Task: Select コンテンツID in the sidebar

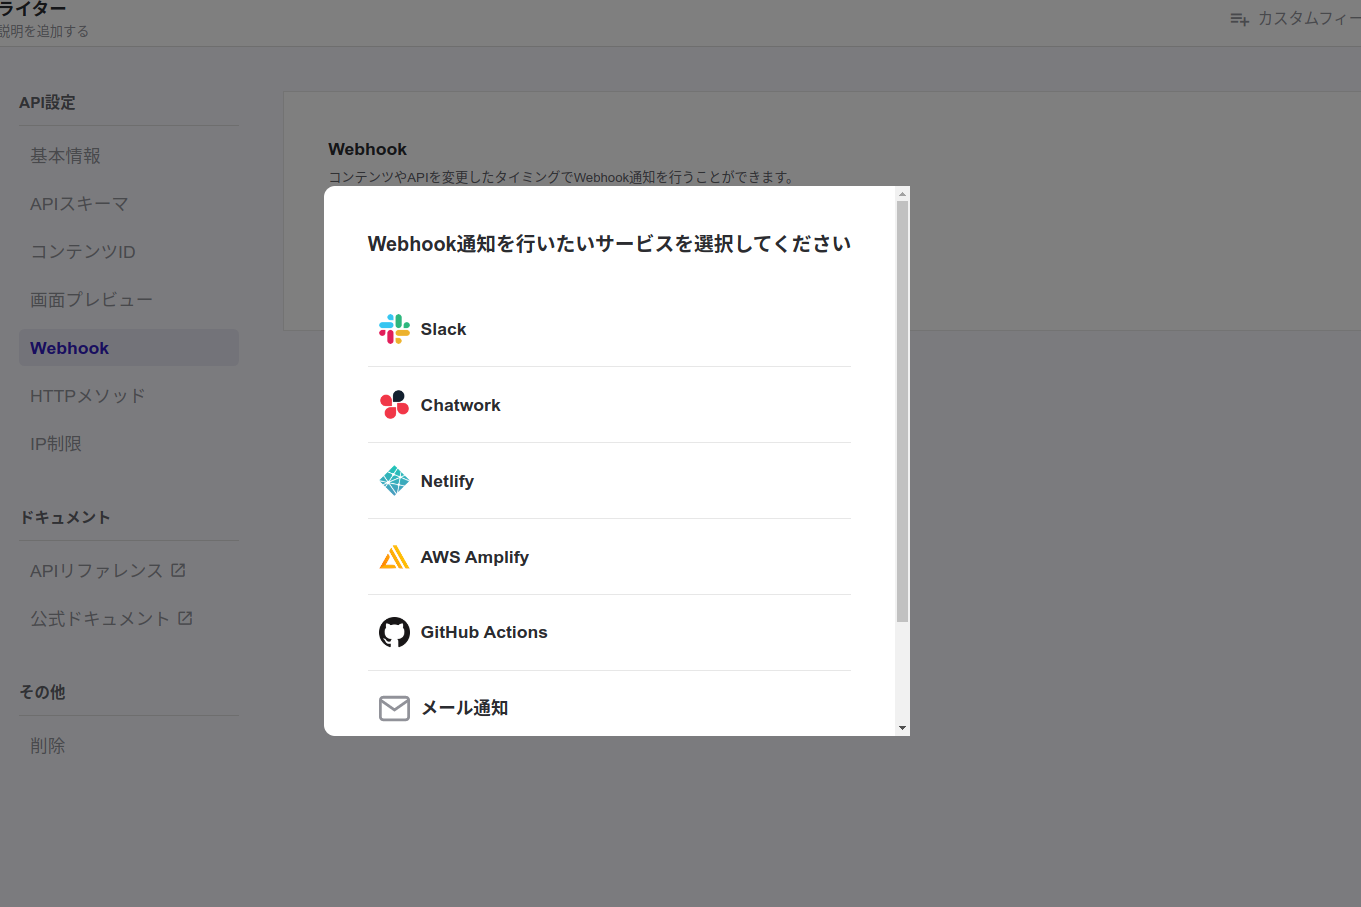Action: click(83, 252)
